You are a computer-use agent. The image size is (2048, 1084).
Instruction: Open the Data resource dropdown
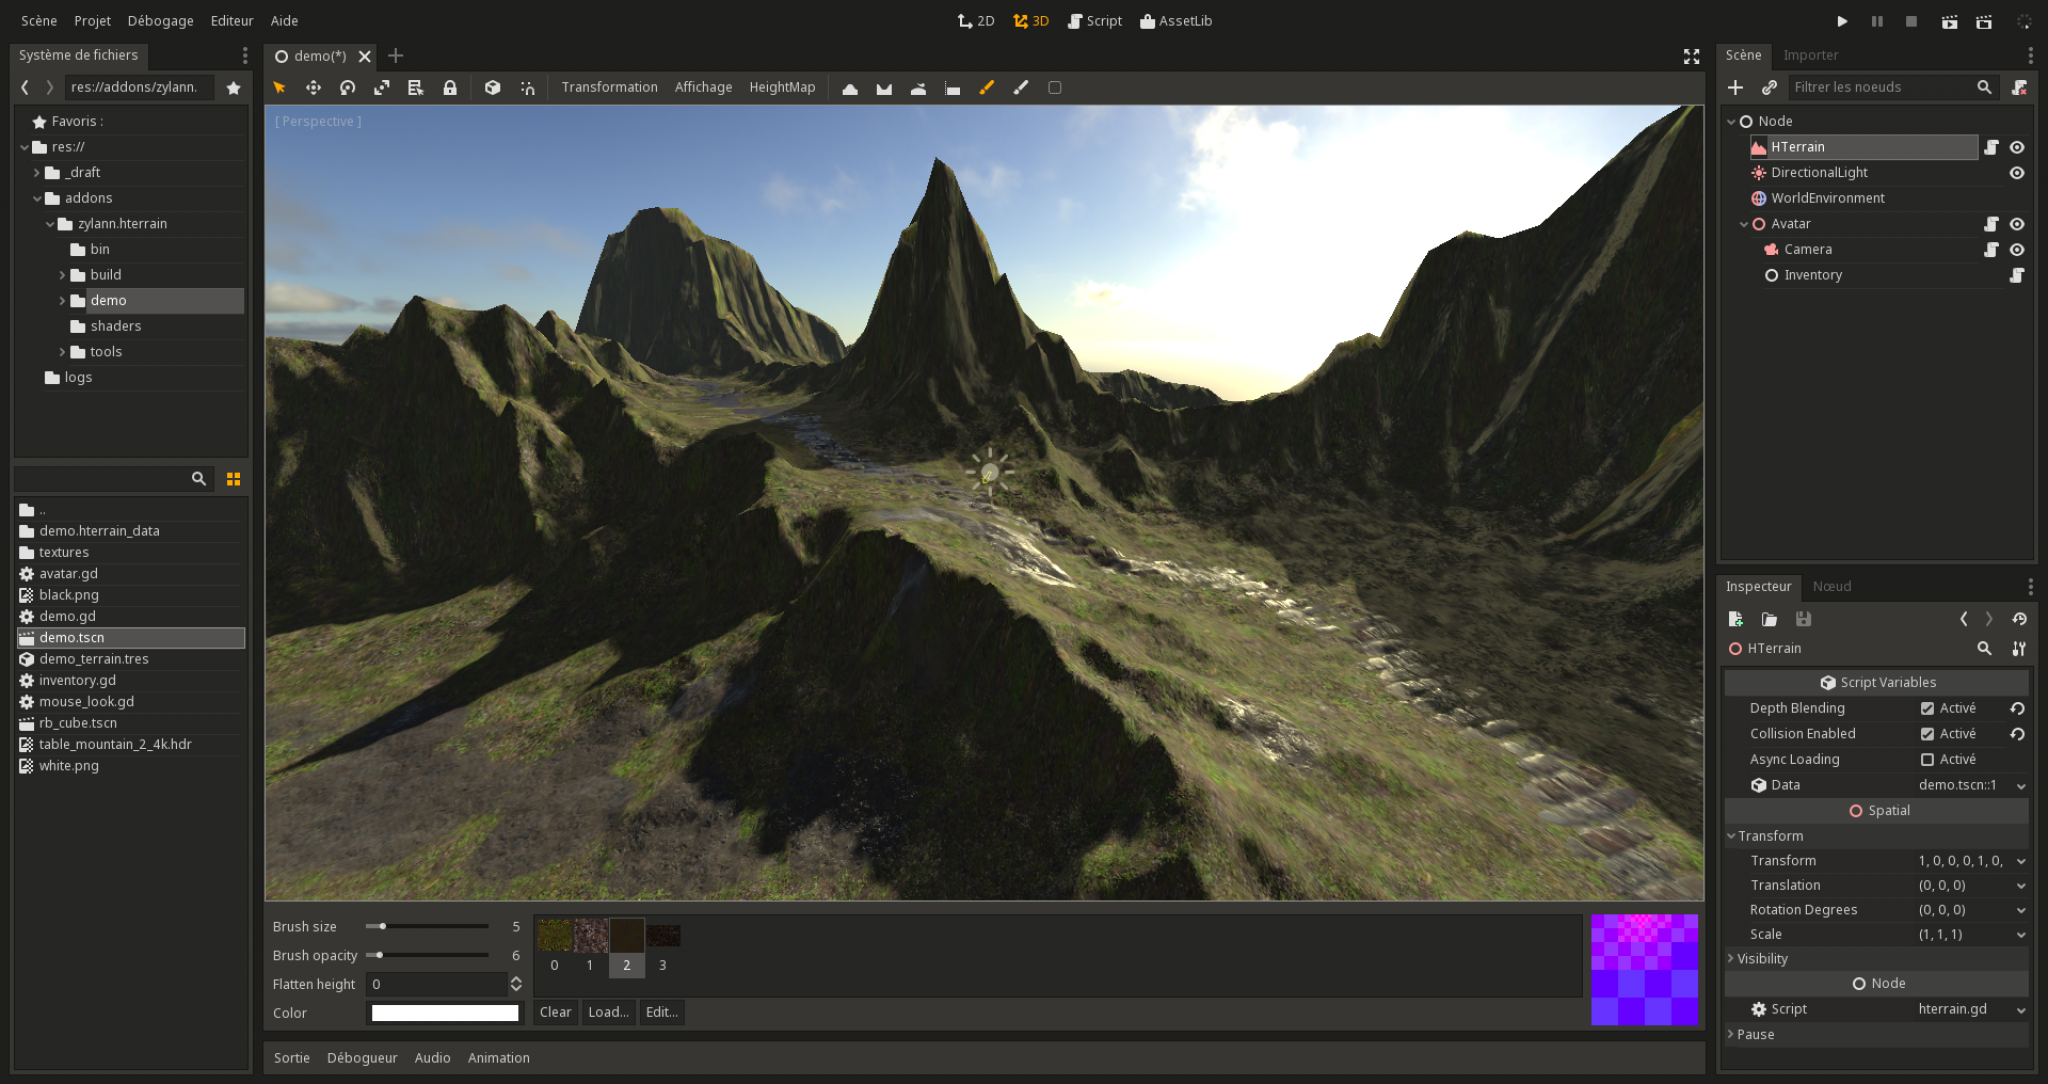2021,786
